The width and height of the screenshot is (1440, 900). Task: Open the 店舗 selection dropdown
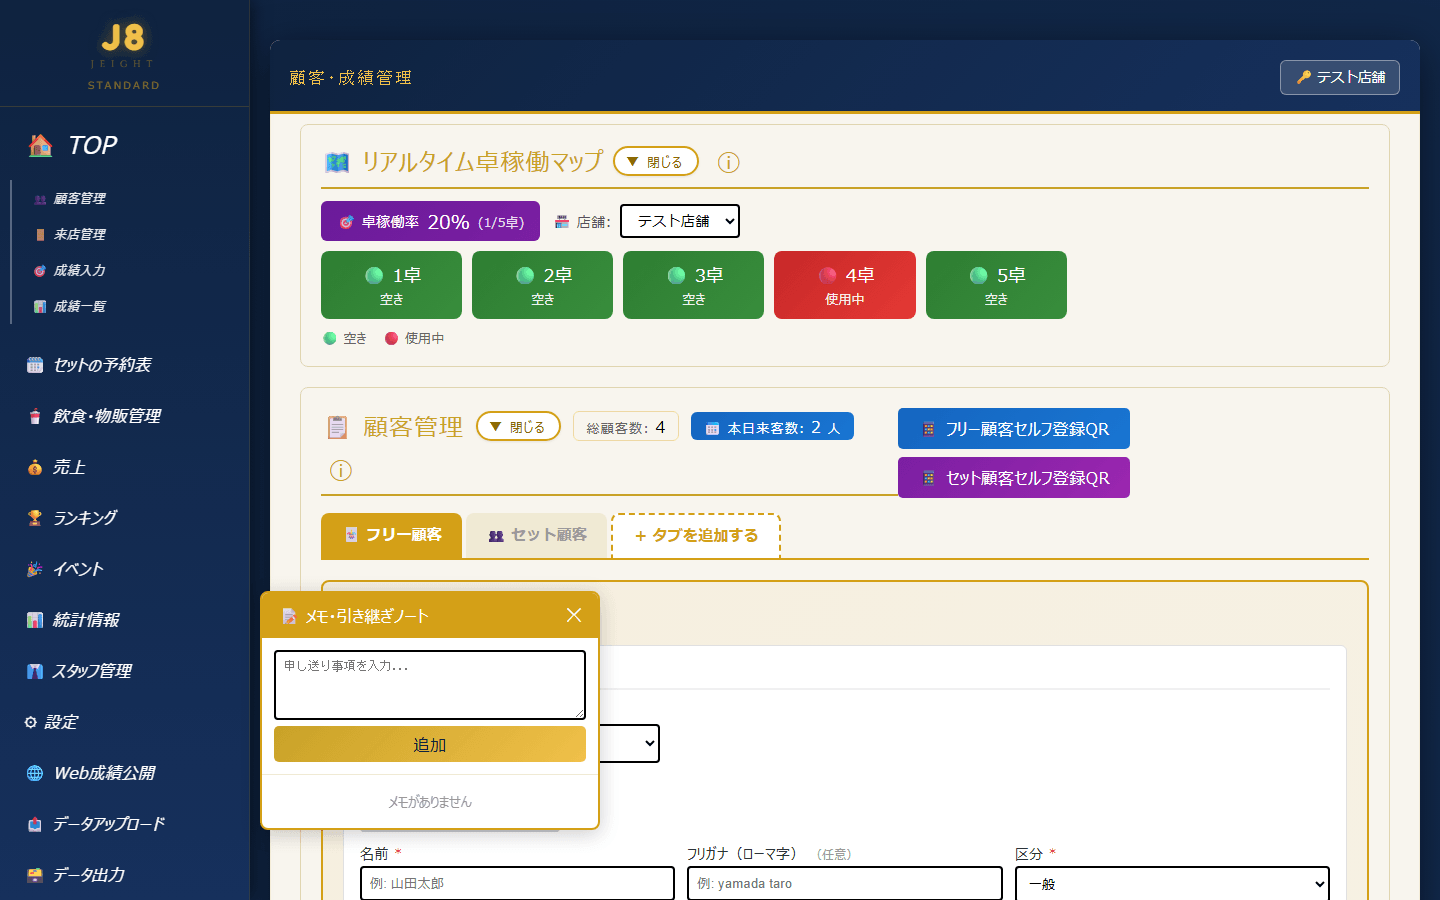click(x=680, y=221)
